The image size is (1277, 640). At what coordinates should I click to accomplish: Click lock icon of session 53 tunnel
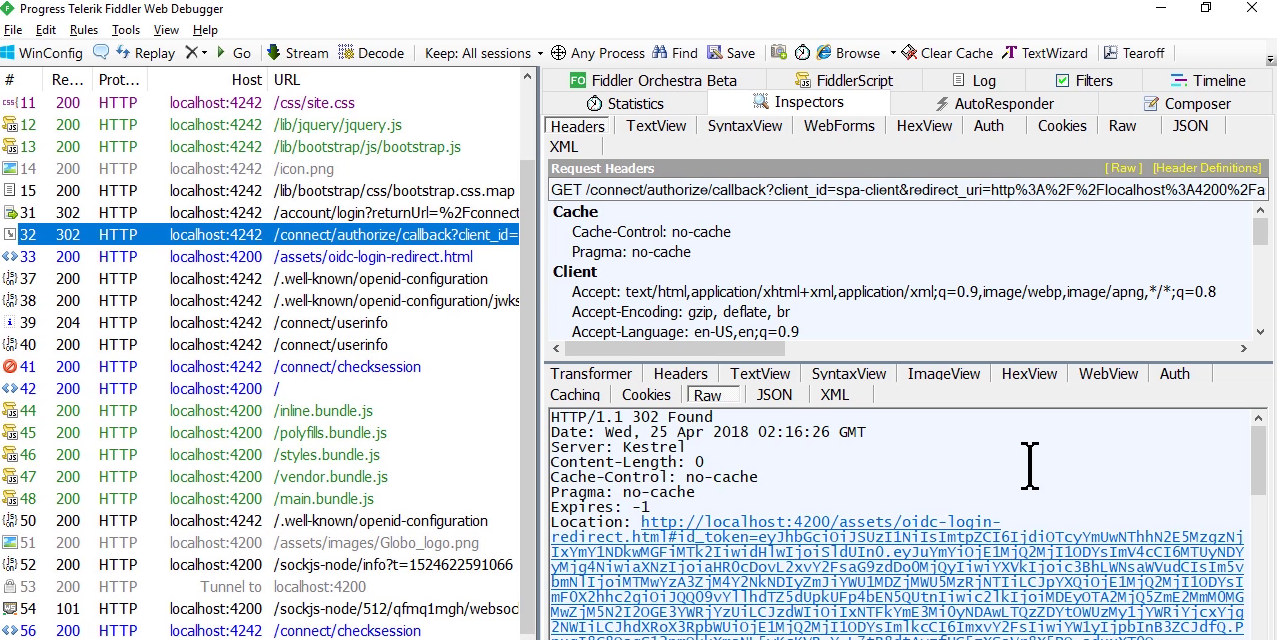point(10,586)
